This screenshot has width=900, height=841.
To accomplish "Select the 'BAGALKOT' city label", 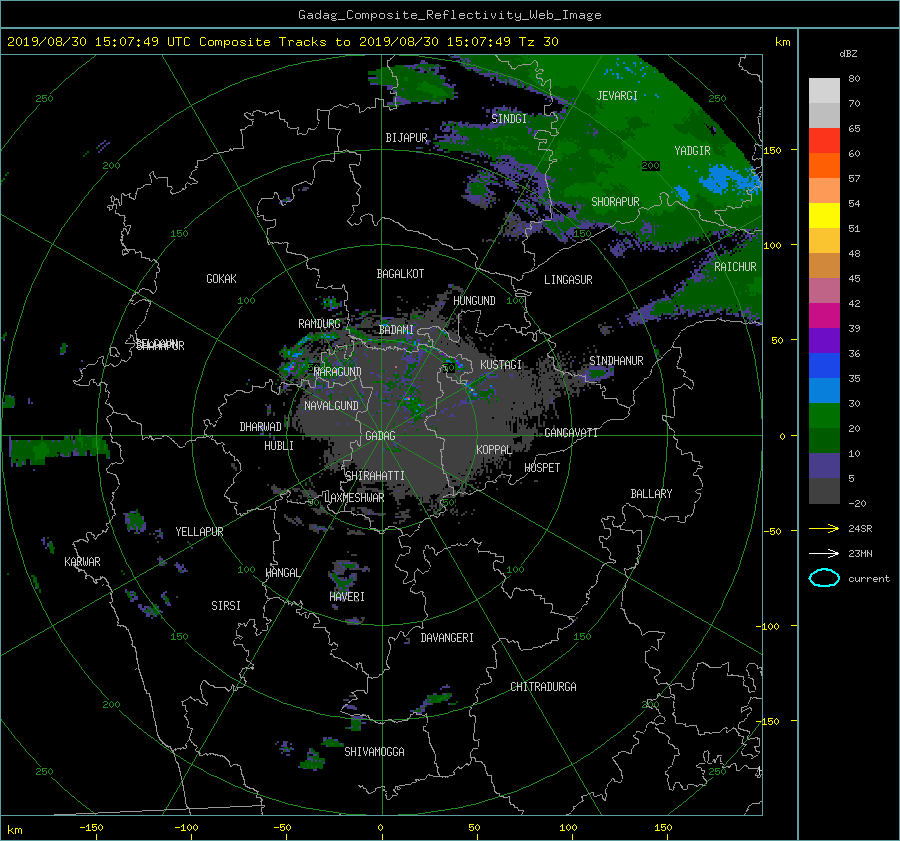I will coord(400,274).
